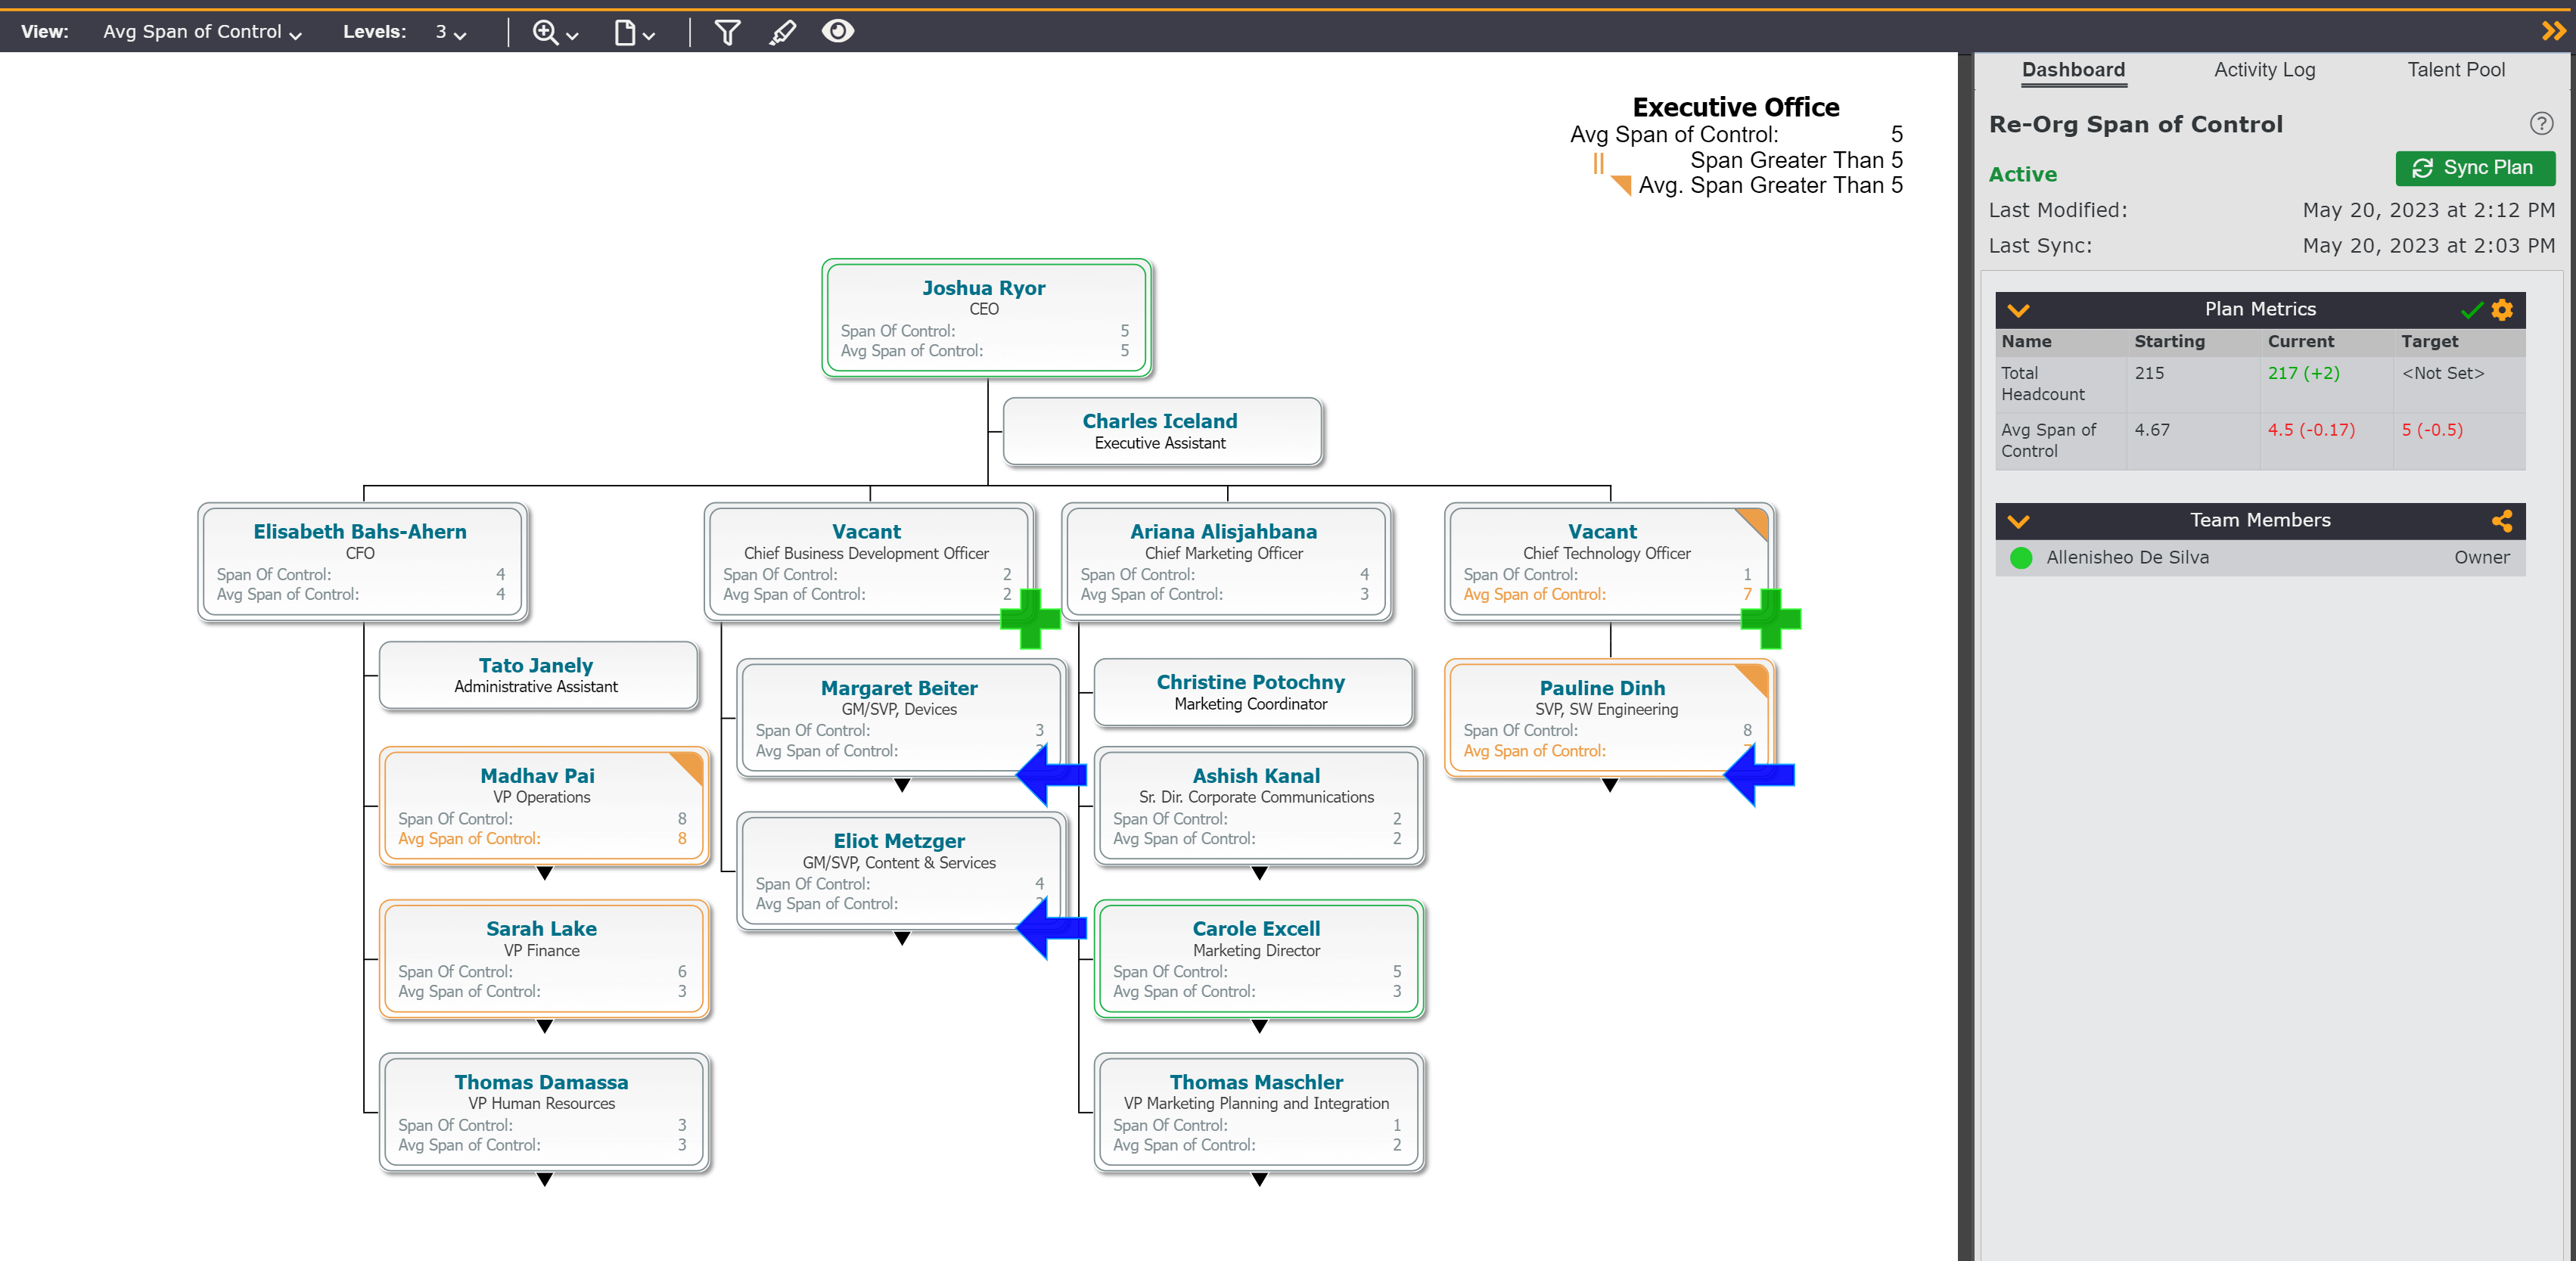Select Joshua Ryor CEO box
The height and width of the screenshot is (1261, 2576).
[x=986, y=318]
